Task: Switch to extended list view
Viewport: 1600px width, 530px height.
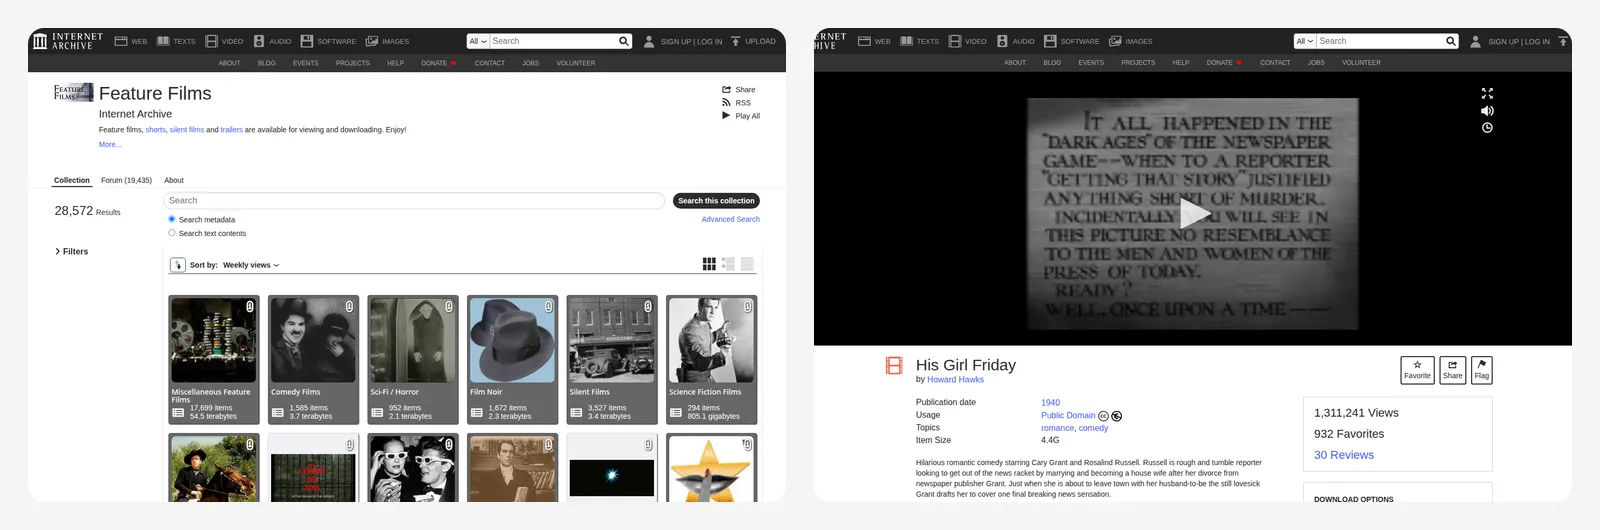Action: click(728, 264)
